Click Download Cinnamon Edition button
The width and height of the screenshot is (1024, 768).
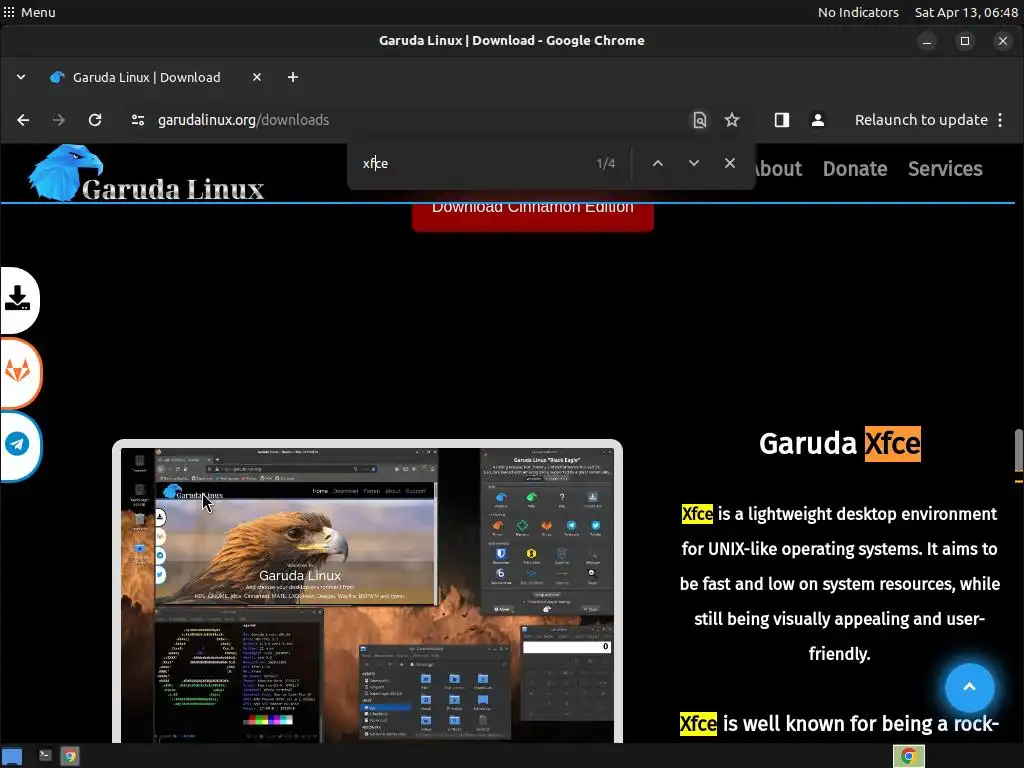click(533, 216)
